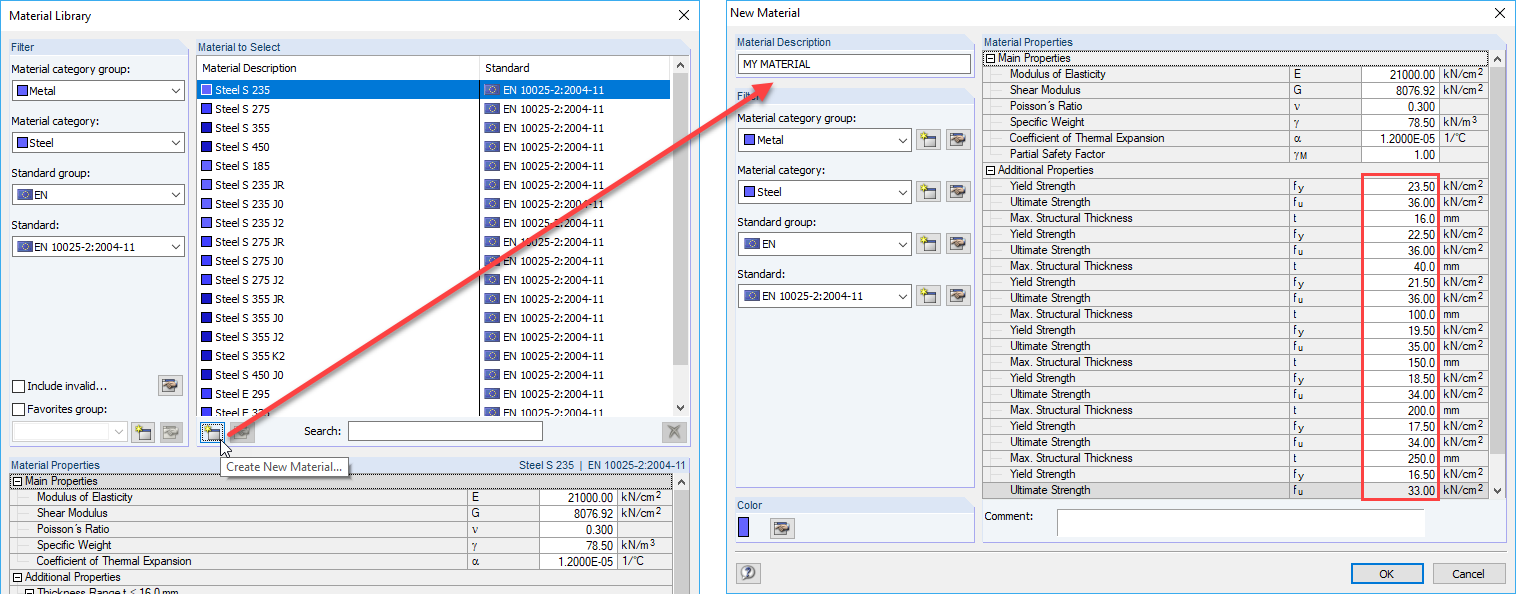
Task: Click the Standard column header
Action: point(575,68)
